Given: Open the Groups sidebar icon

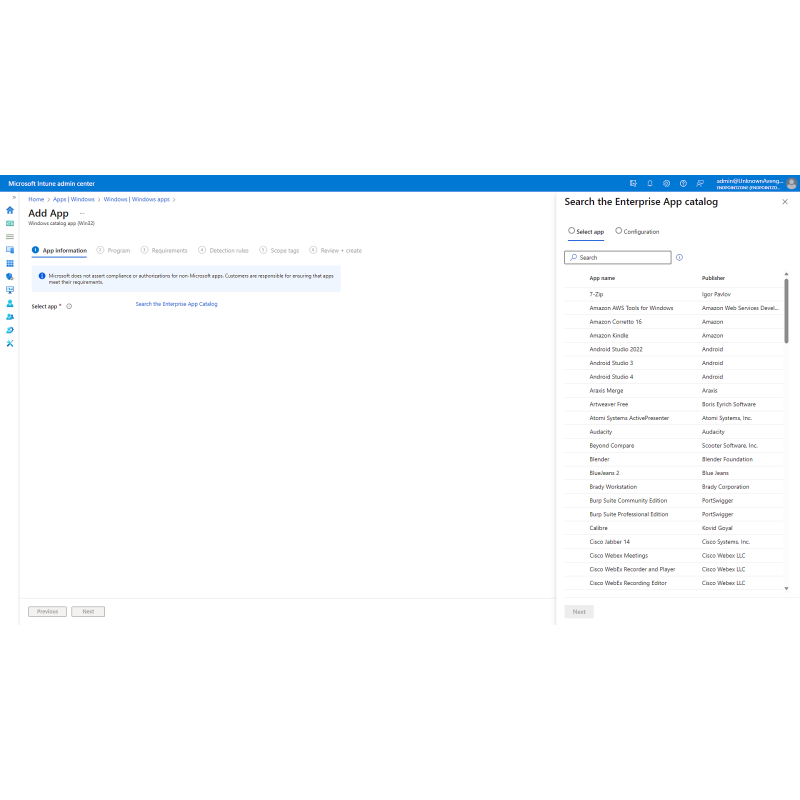Looking at the screenshot, I should point(10,317).
